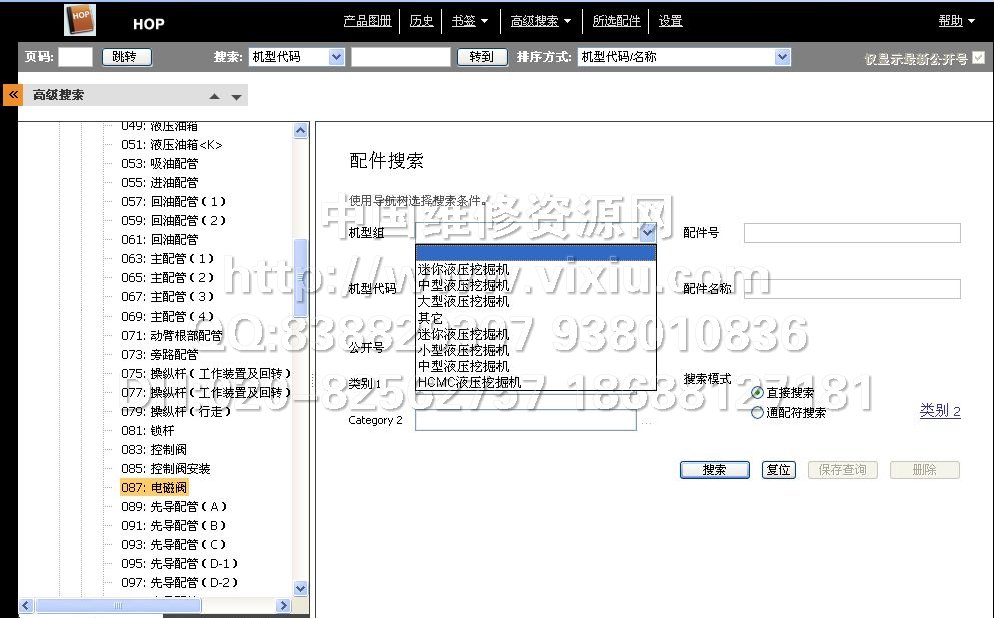The image size is (994, 618).
Task: Click the down triangle in the 高级搜索 header
Action: click(237, 97)
